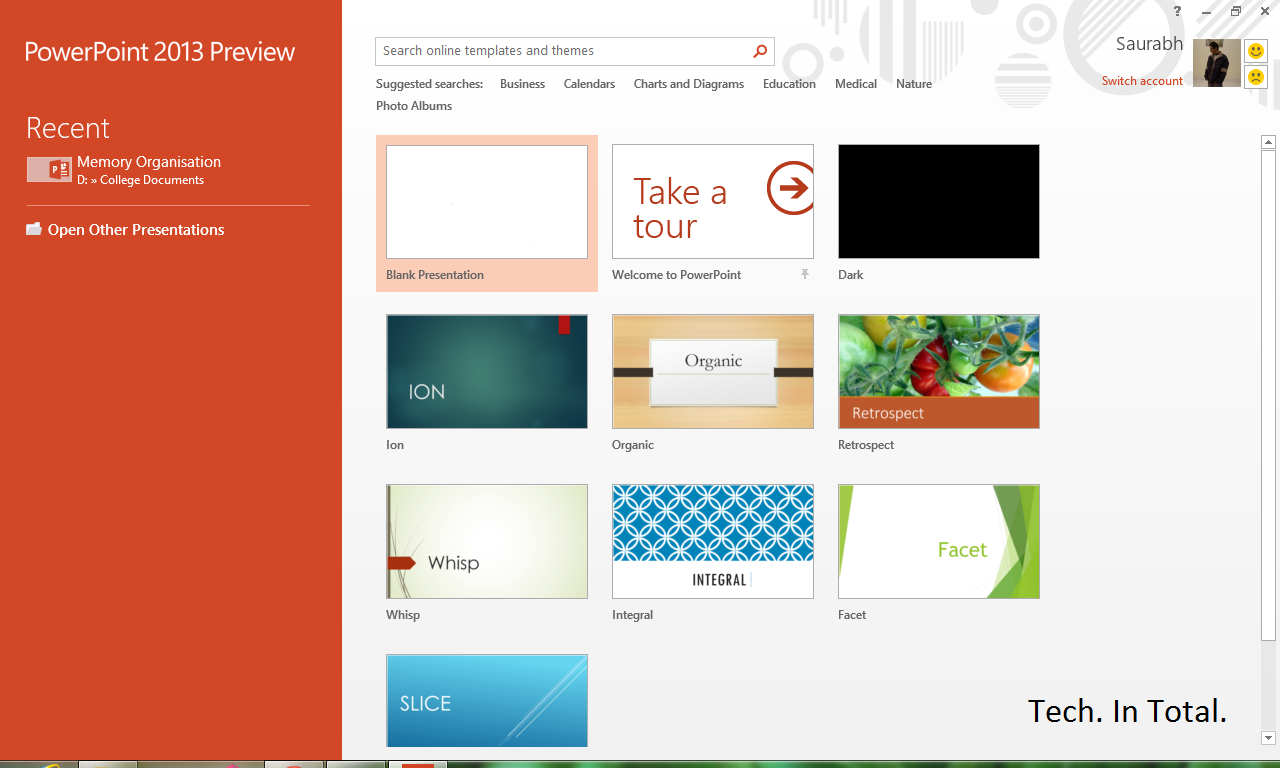Pick the Facet theme
1280x768 pixels.
click(x=938, y=541)
